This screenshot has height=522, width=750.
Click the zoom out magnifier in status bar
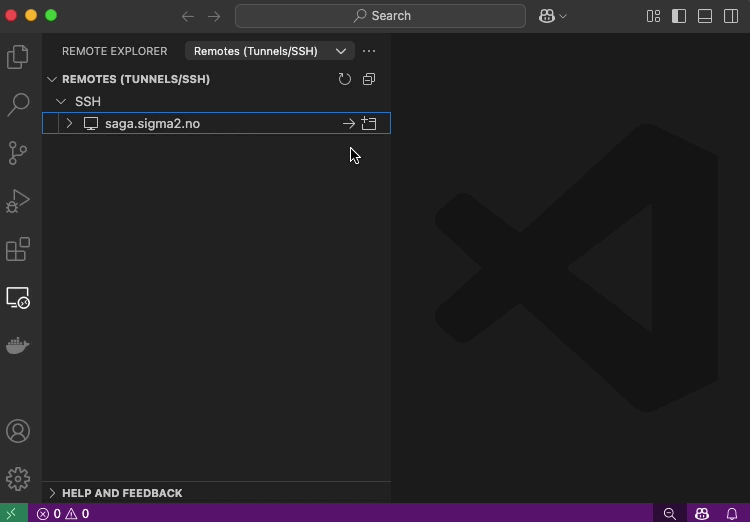670,513
